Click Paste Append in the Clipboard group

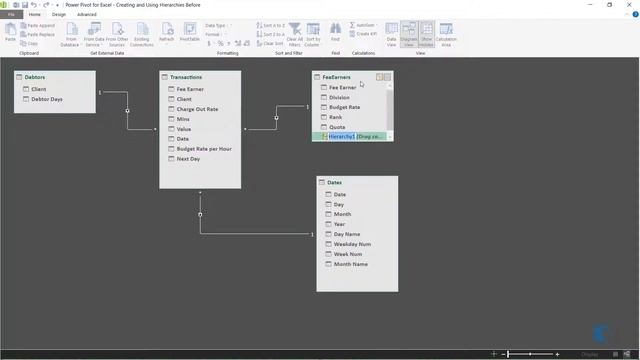click(37, 25)
